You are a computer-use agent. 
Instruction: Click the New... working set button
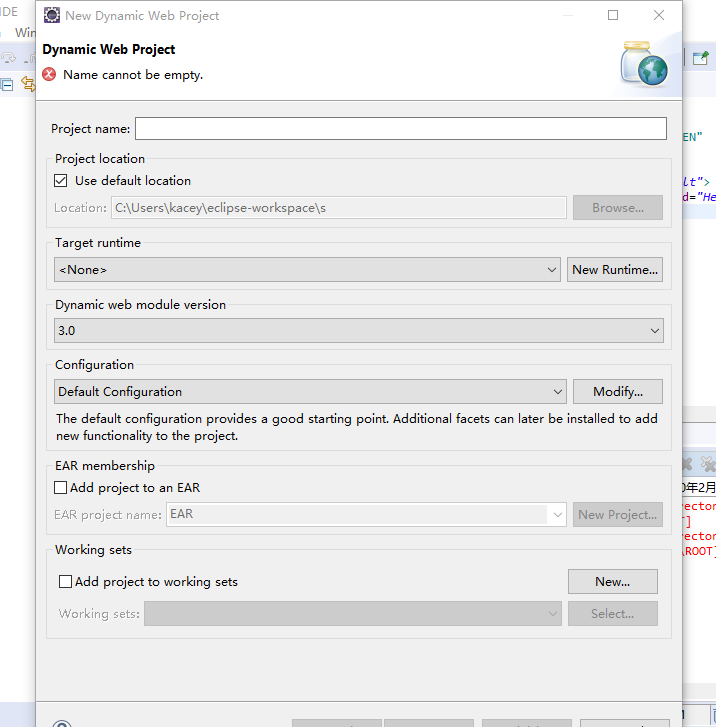point(613,581)
